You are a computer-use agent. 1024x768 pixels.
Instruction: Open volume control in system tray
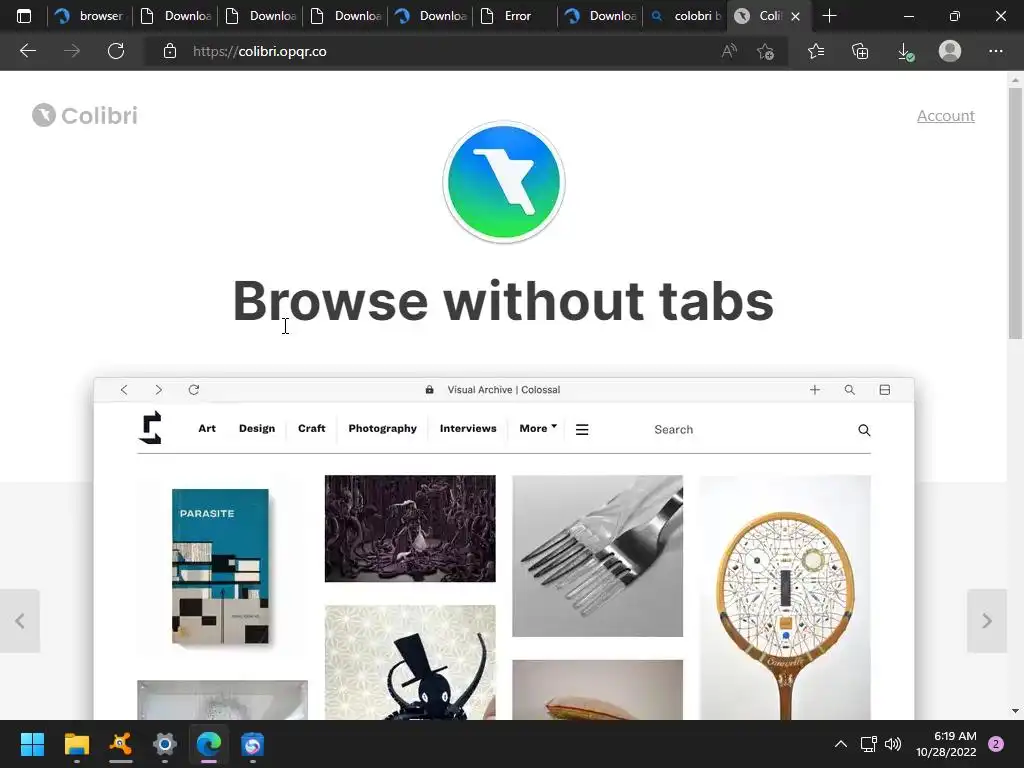(x=893, y=744)
